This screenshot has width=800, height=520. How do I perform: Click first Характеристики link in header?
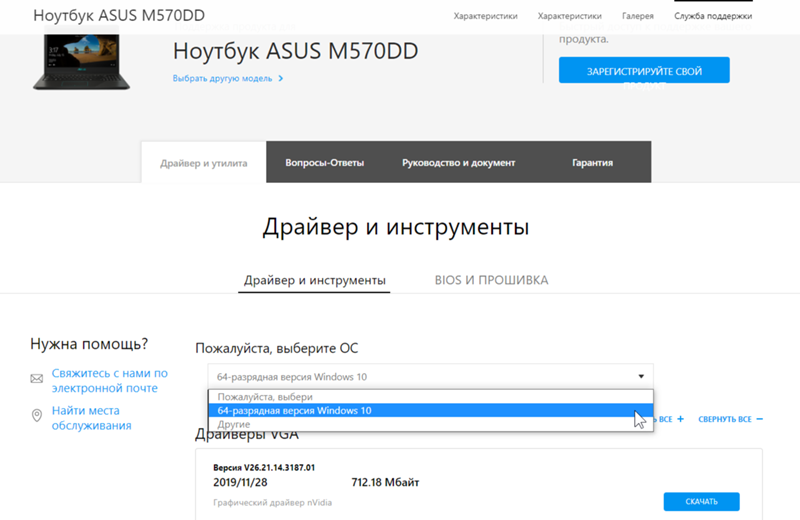pos(485,16)
